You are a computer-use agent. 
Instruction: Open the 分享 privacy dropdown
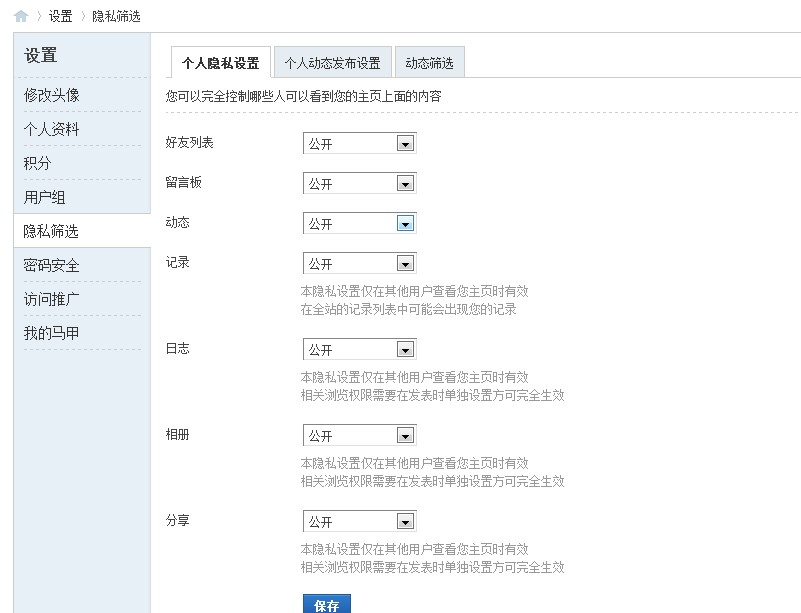[359, 522]
